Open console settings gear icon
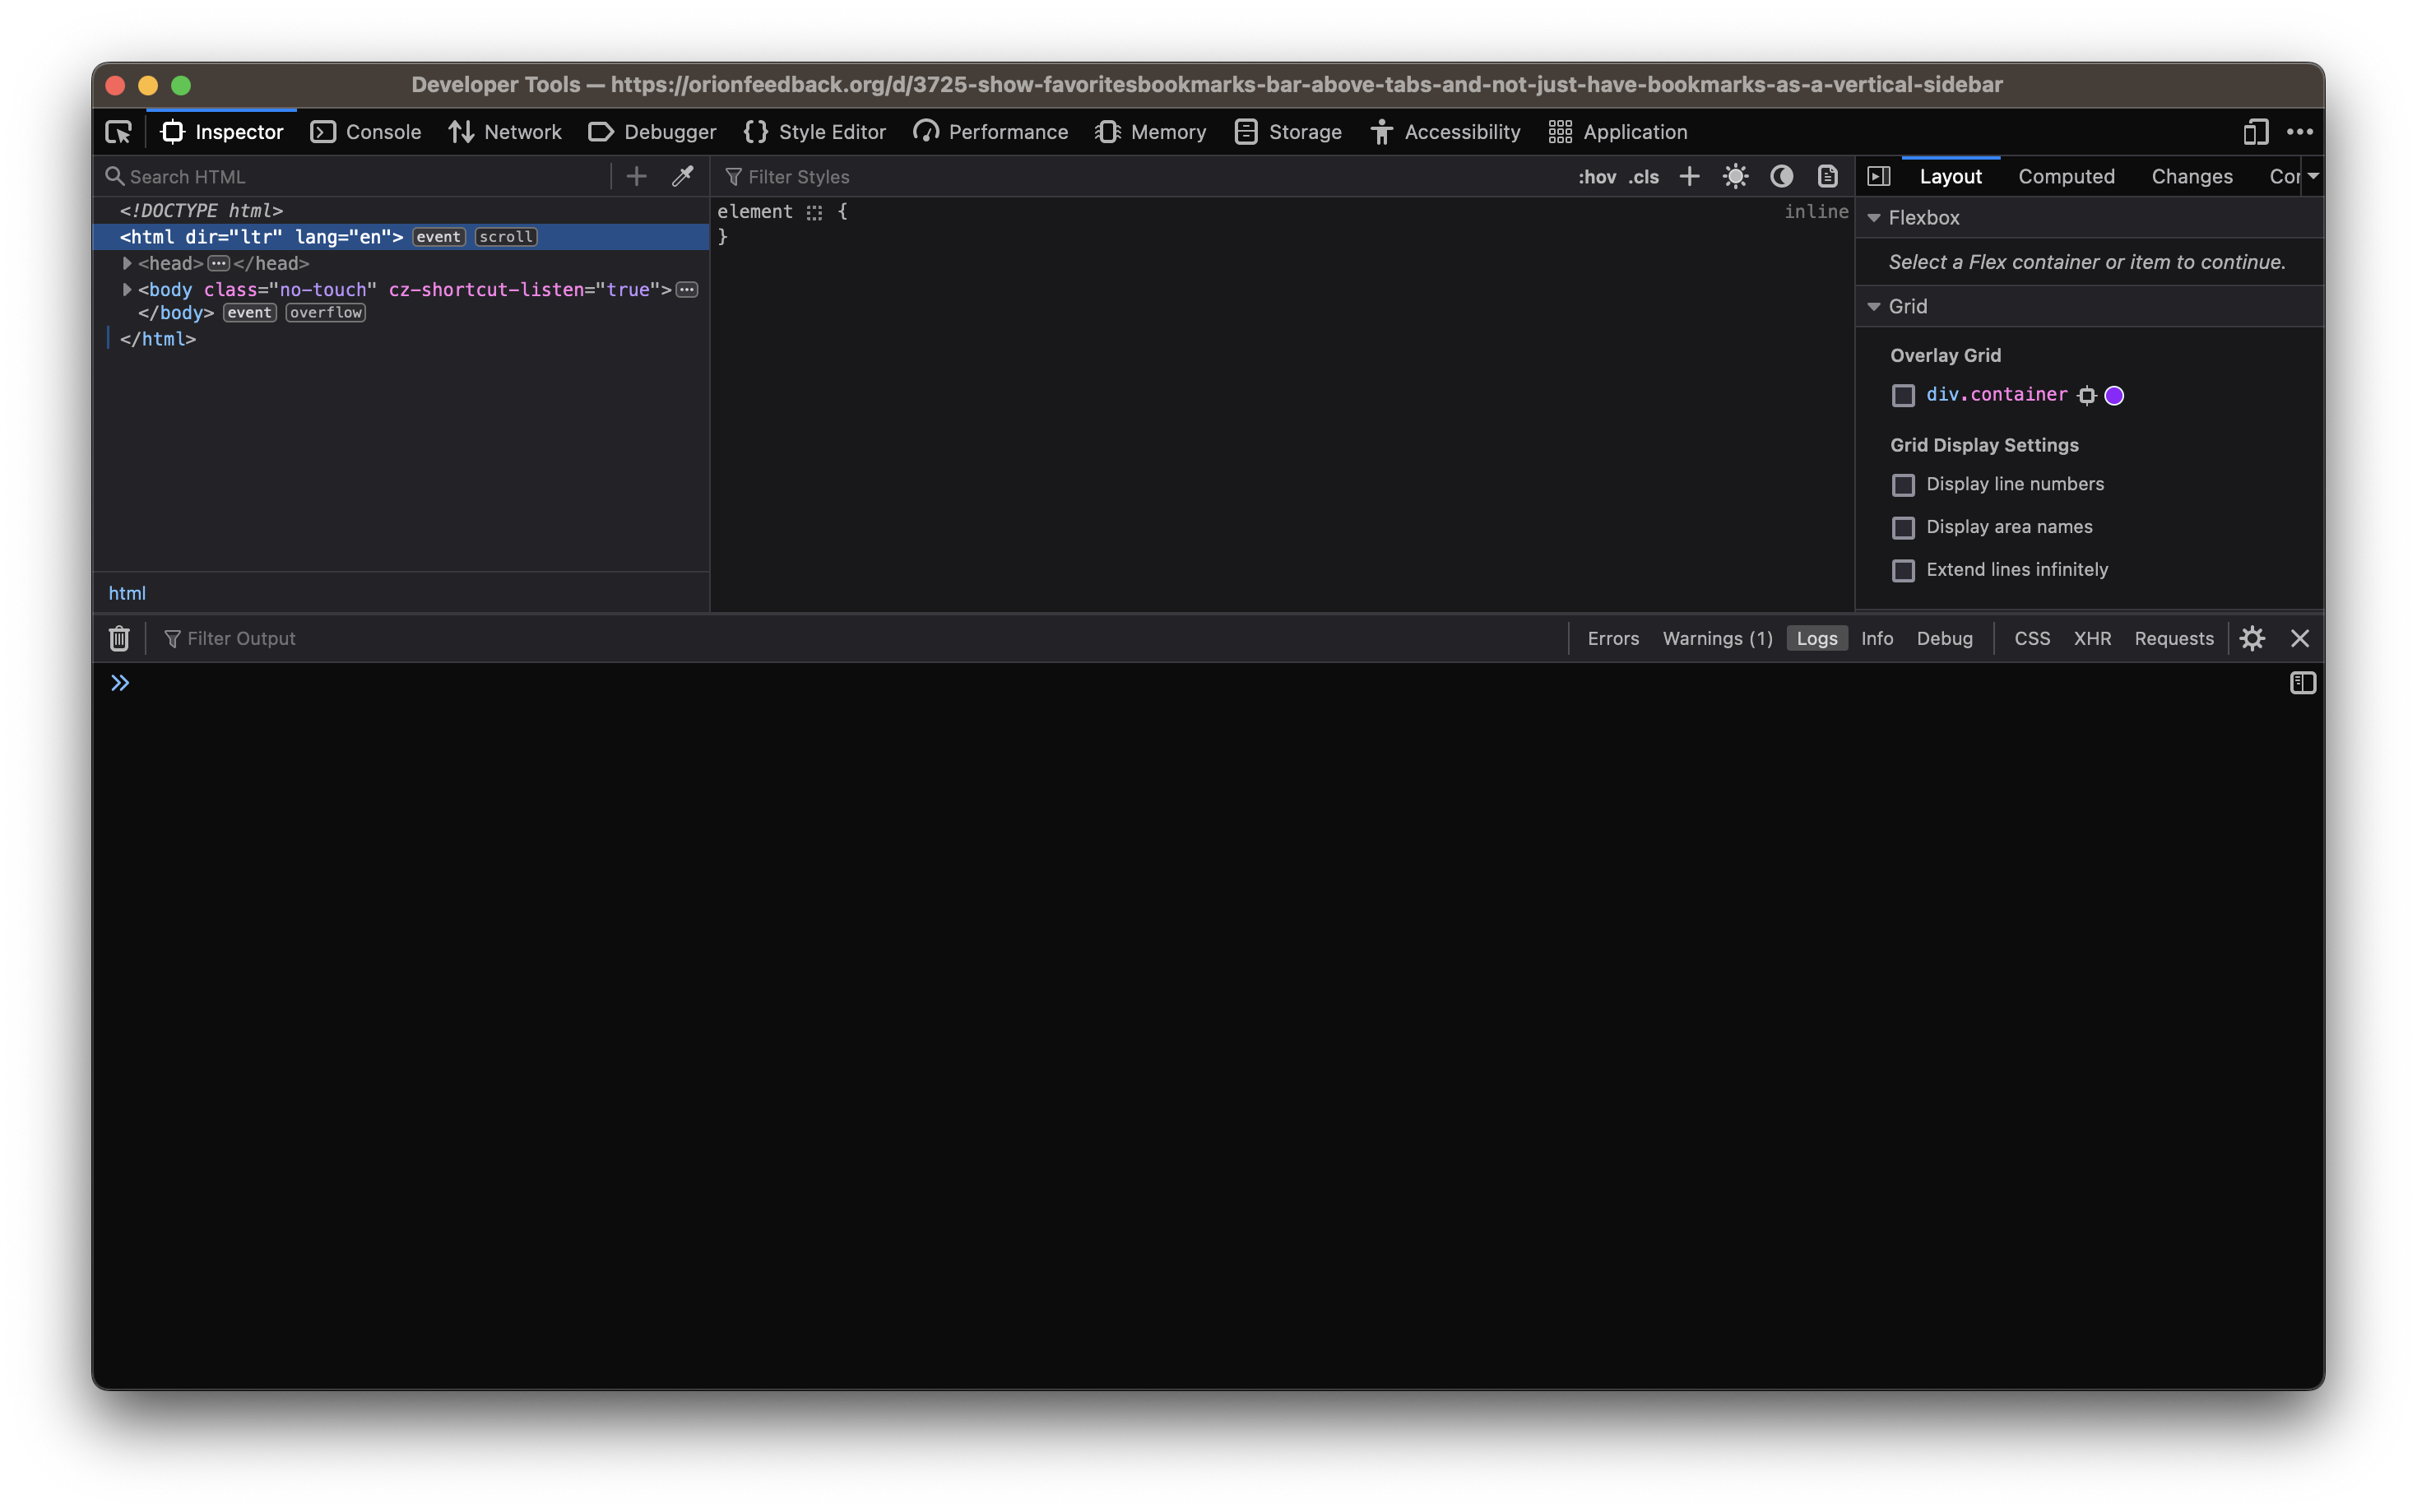 [x=2252, y=638]
